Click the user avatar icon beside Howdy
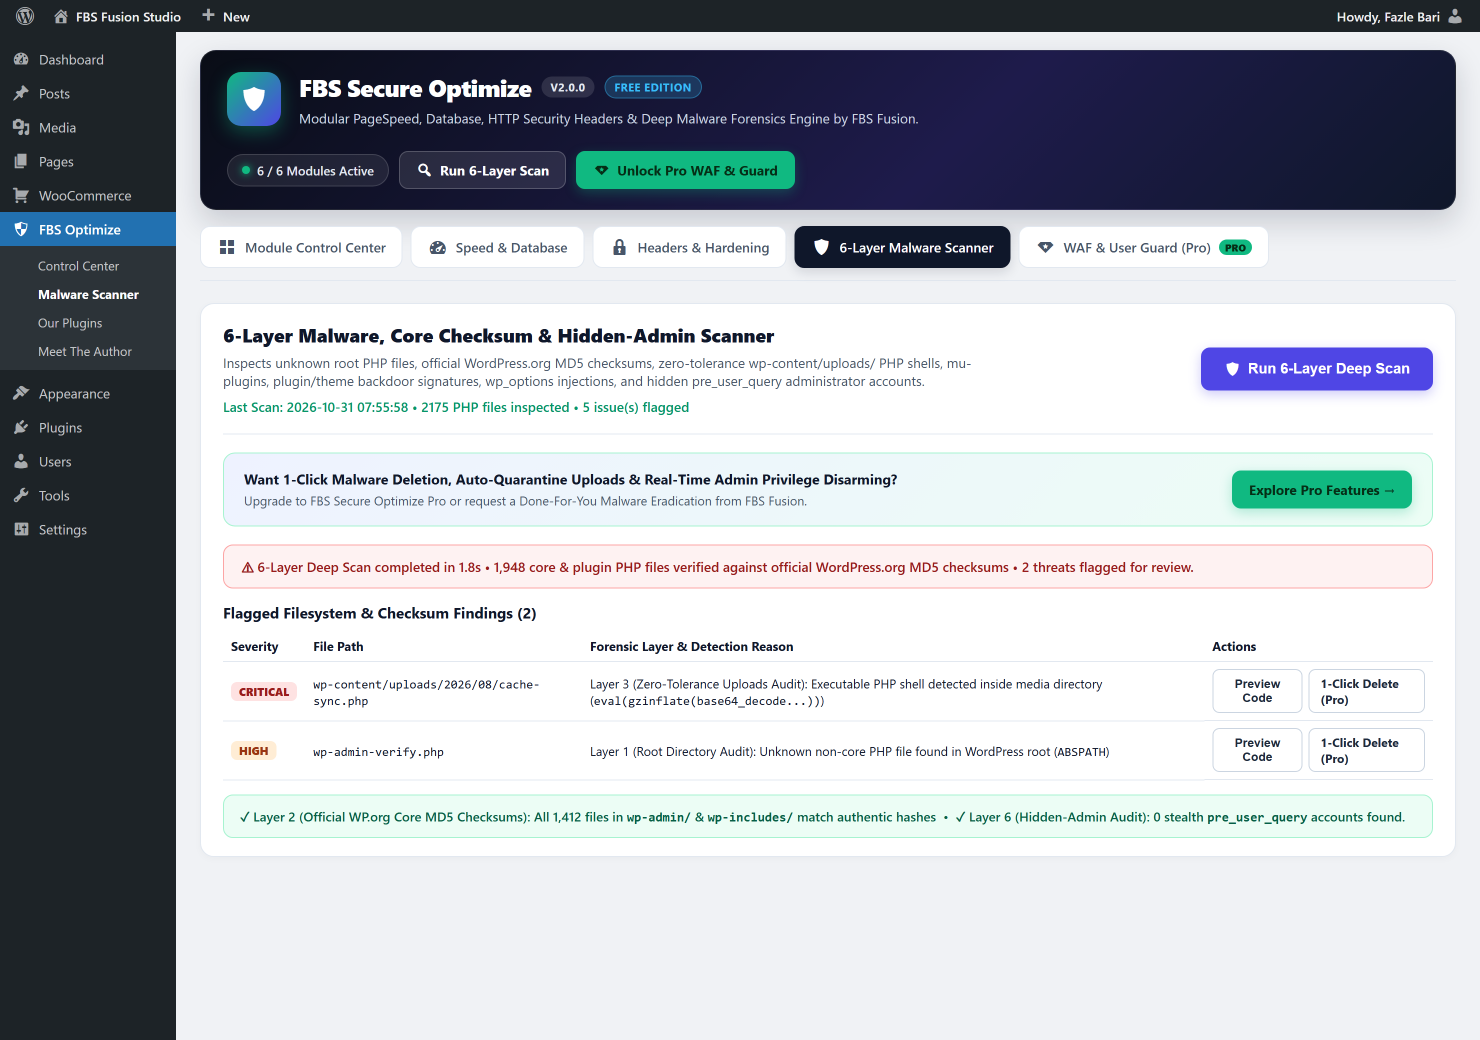The height and width of the screenshot is (1040, 1480). tap(1455, 16)
